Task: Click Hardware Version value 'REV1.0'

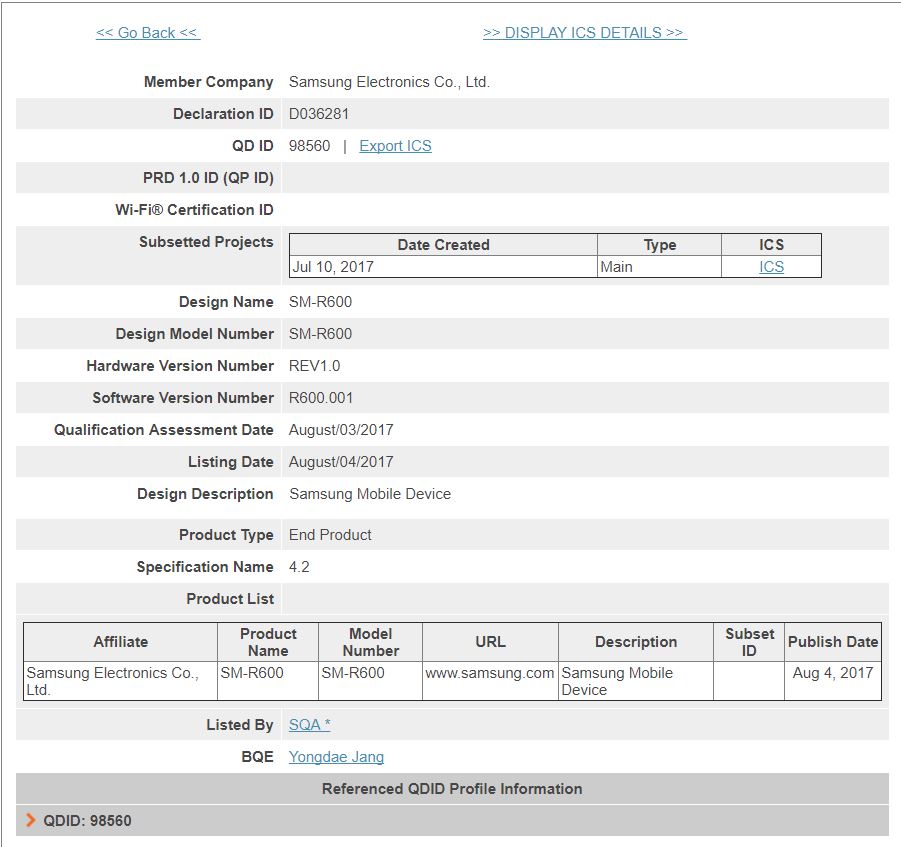Action: pyautogui.click(x=314, y=366)
